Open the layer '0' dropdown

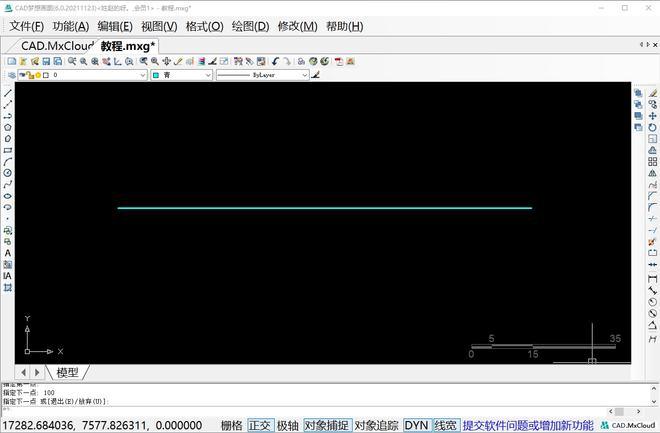[x=82, y=75]
